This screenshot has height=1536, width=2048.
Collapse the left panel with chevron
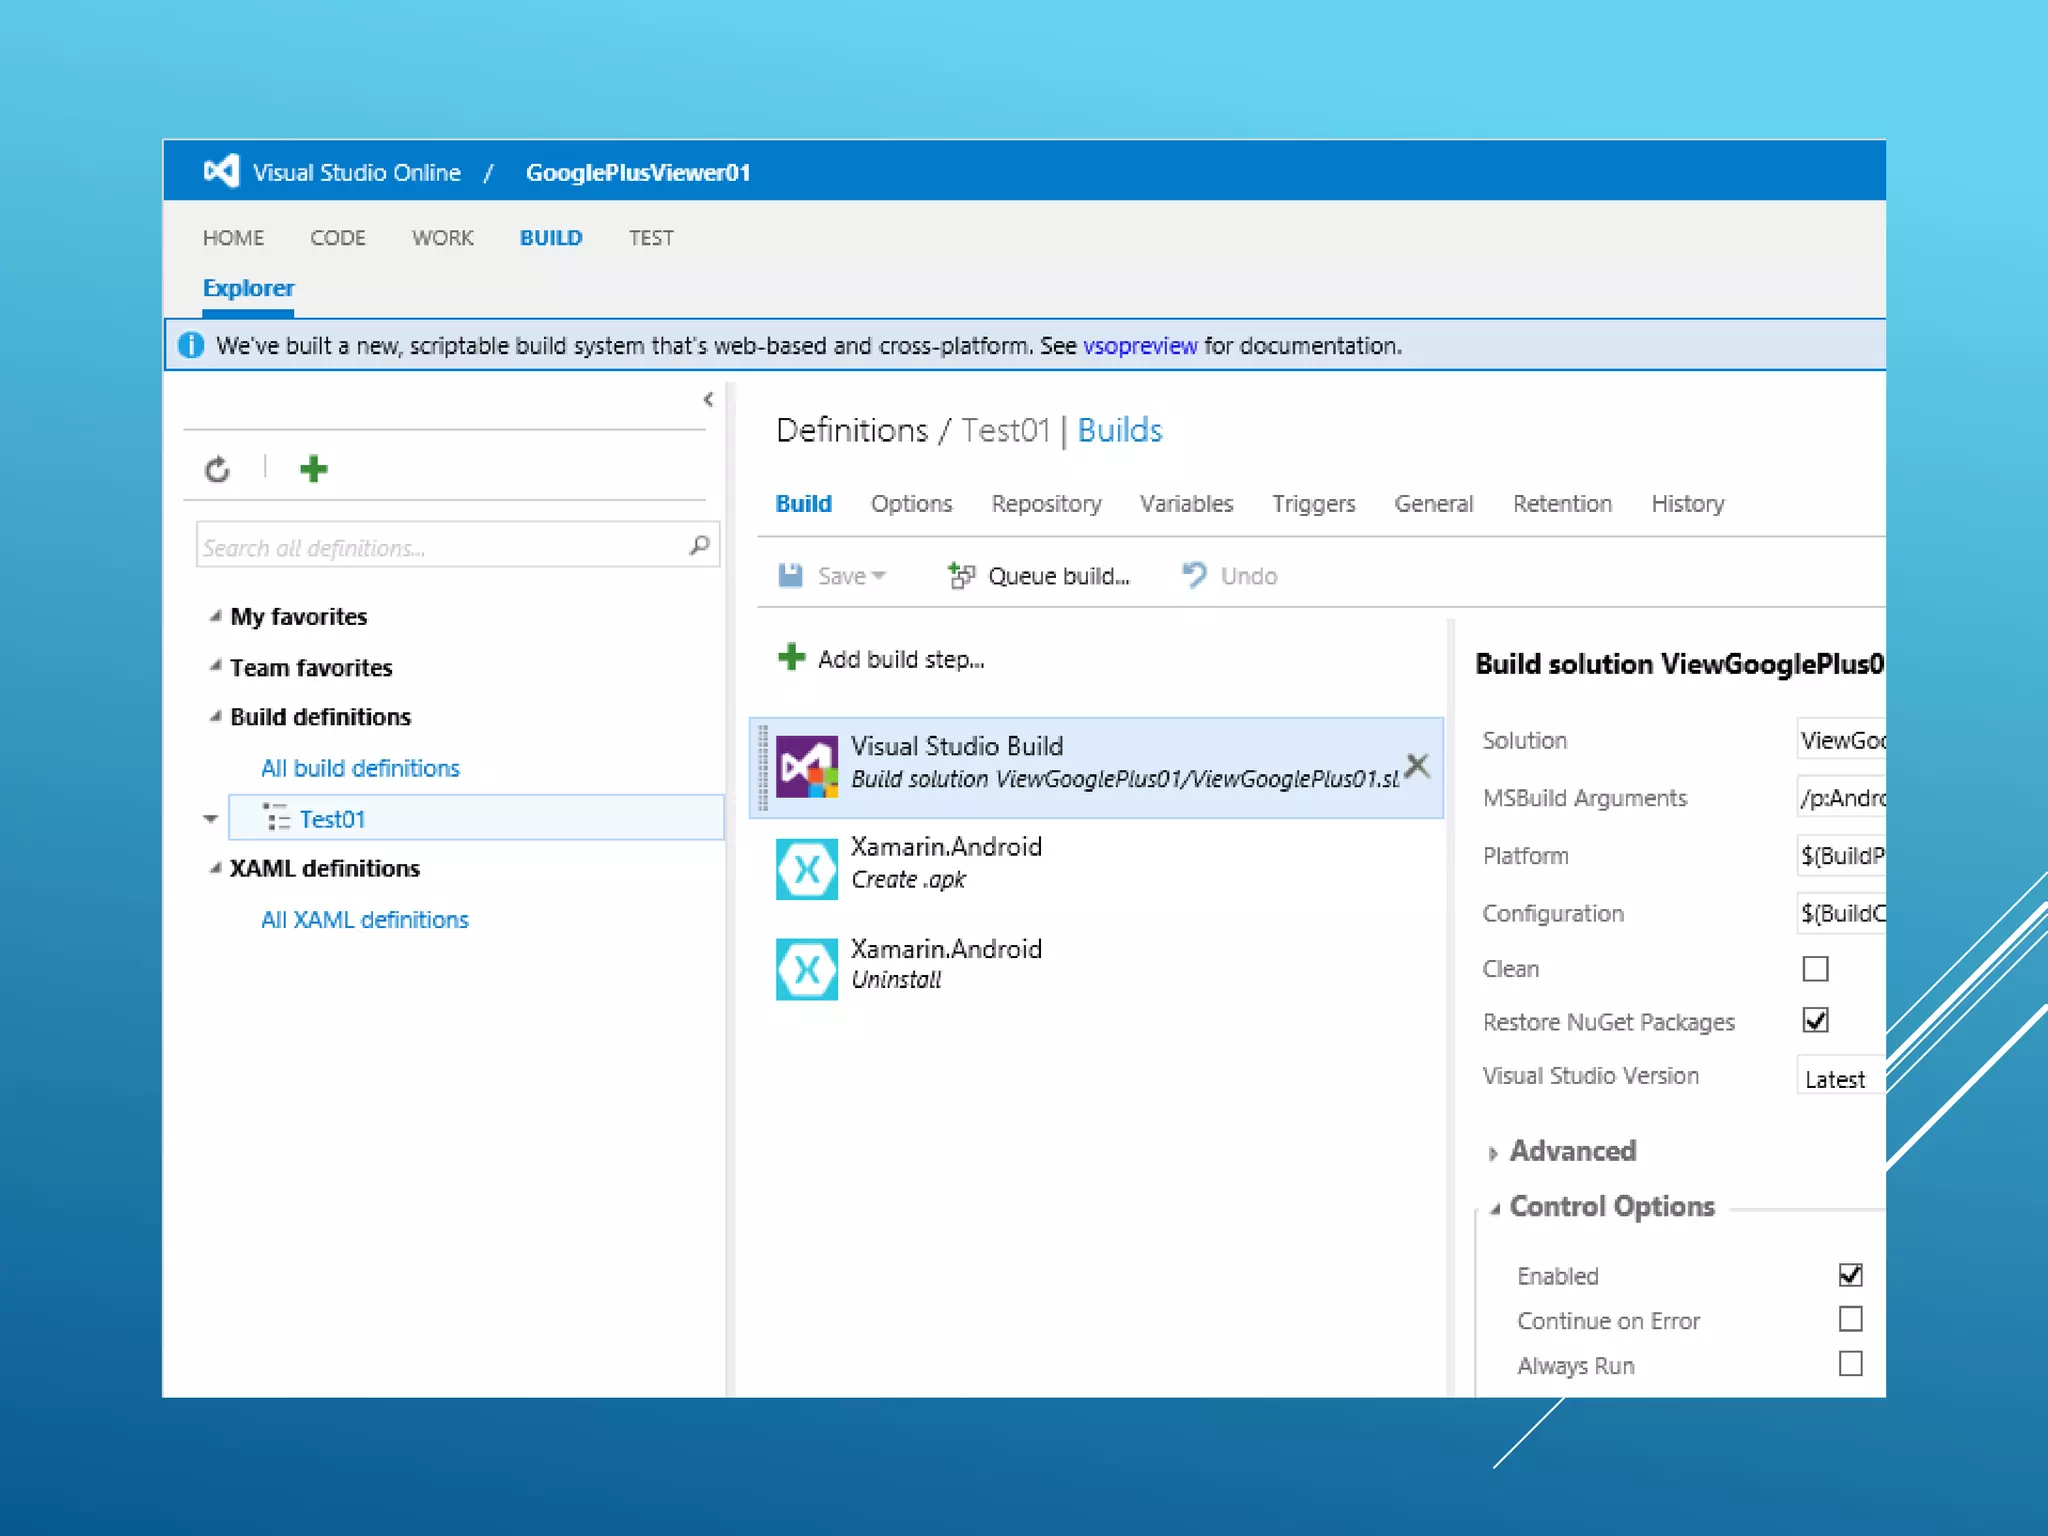708,400
